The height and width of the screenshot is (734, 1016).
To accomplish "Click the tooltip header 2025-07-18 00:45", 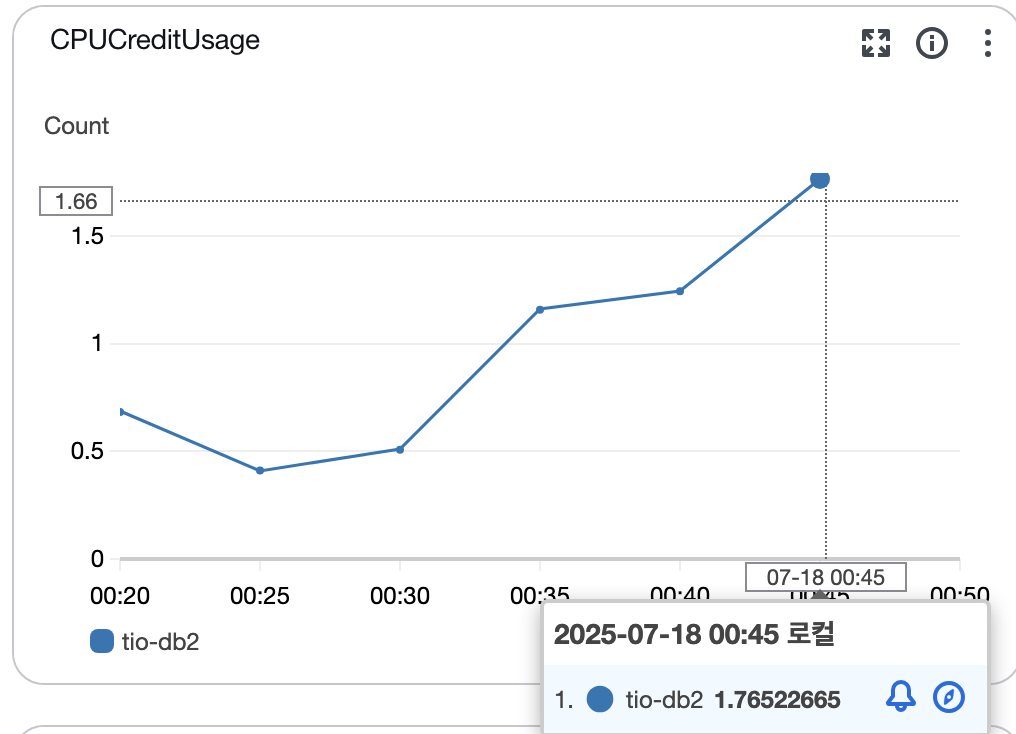I will click(x=694, y=634).
